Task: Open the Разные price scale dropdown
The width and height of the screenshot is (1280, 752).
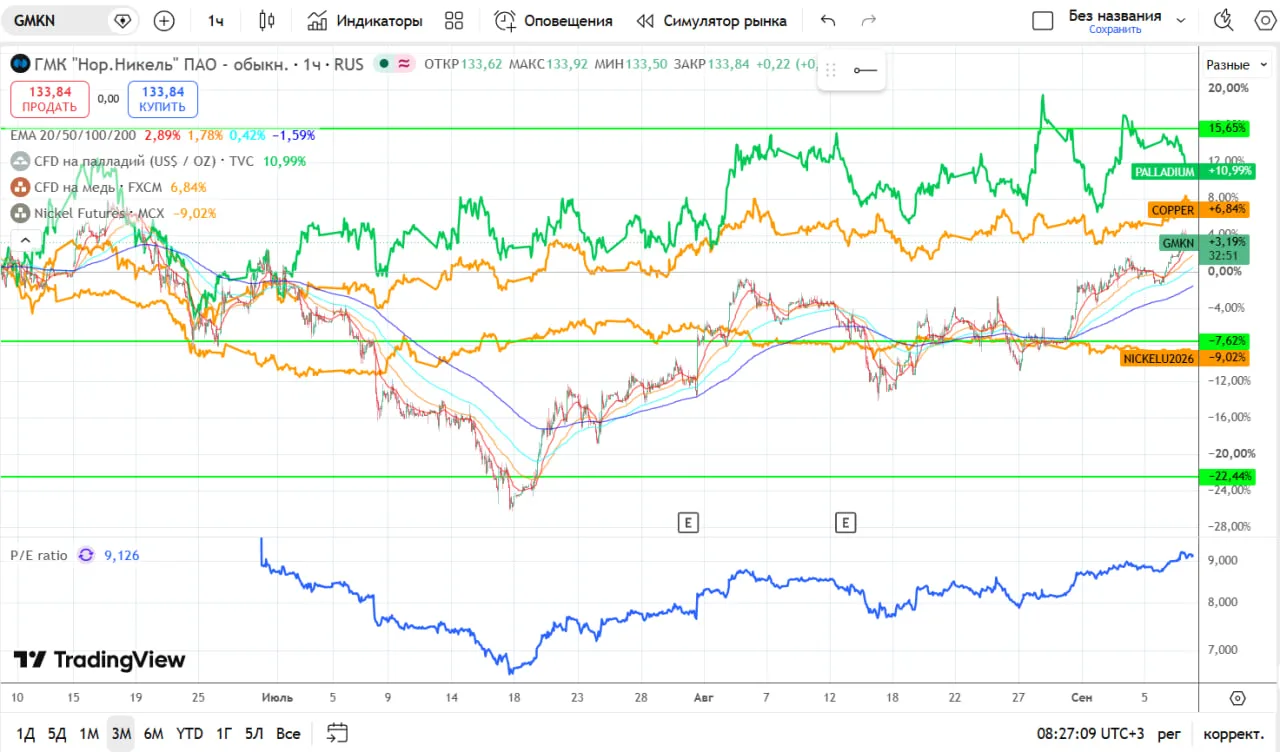Action: pyautogui.click(x=1235, y=65)
